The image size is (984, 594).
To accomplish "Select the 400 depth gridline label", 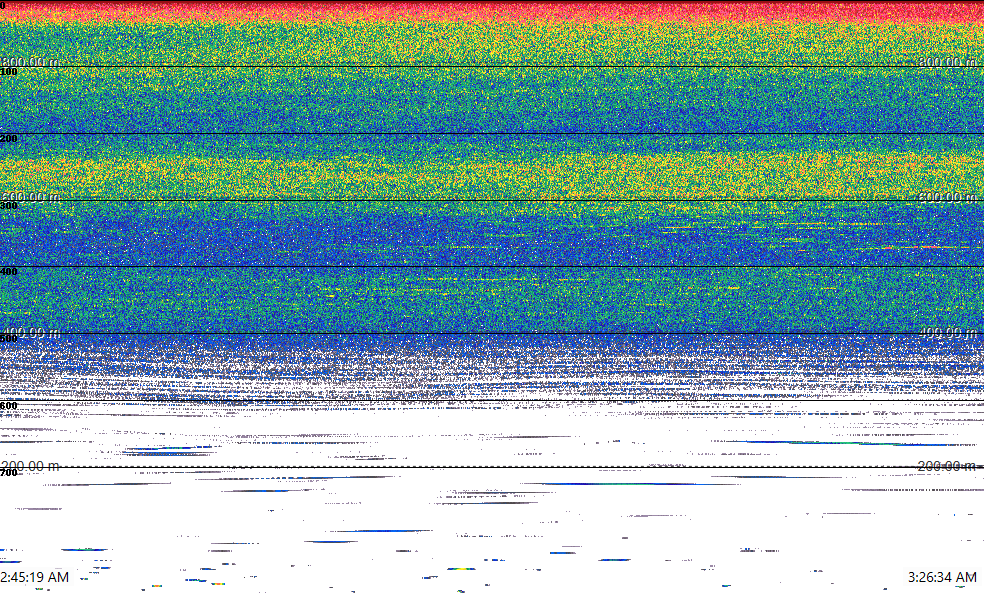I will pos(9,272).
